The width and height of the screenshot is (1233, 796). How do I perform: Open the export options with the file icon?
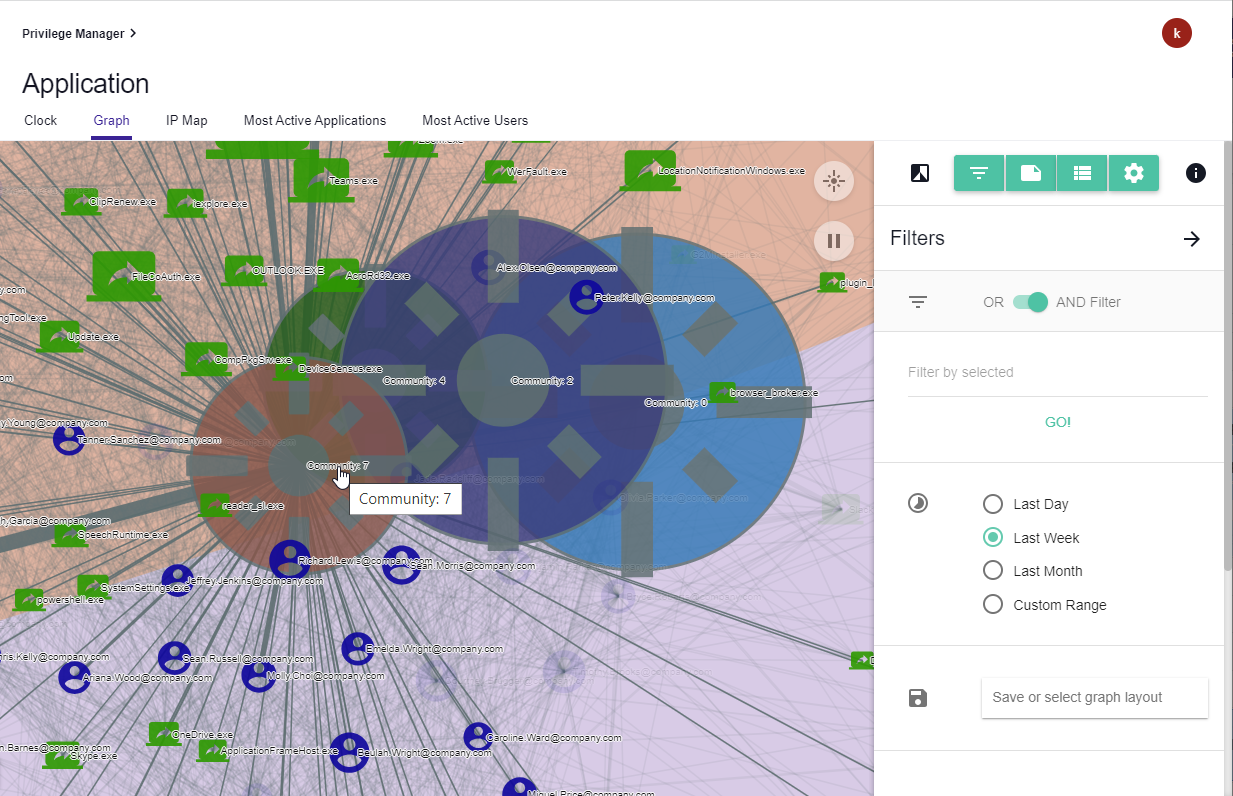pyautogui.click(x=1031, y=173)
